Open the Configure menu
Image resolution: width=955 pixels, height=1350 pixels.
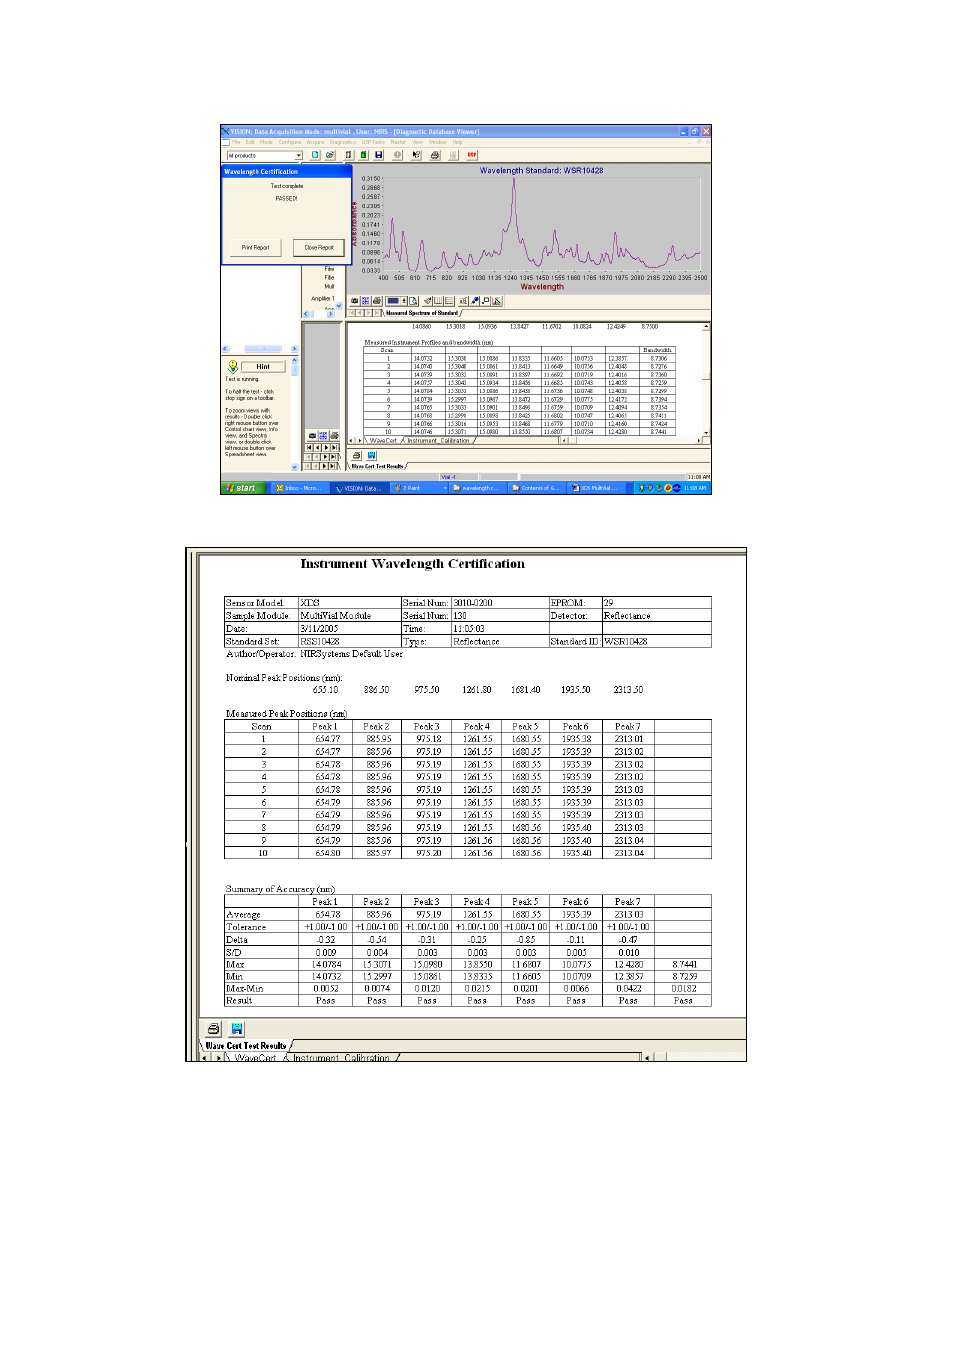290,142
